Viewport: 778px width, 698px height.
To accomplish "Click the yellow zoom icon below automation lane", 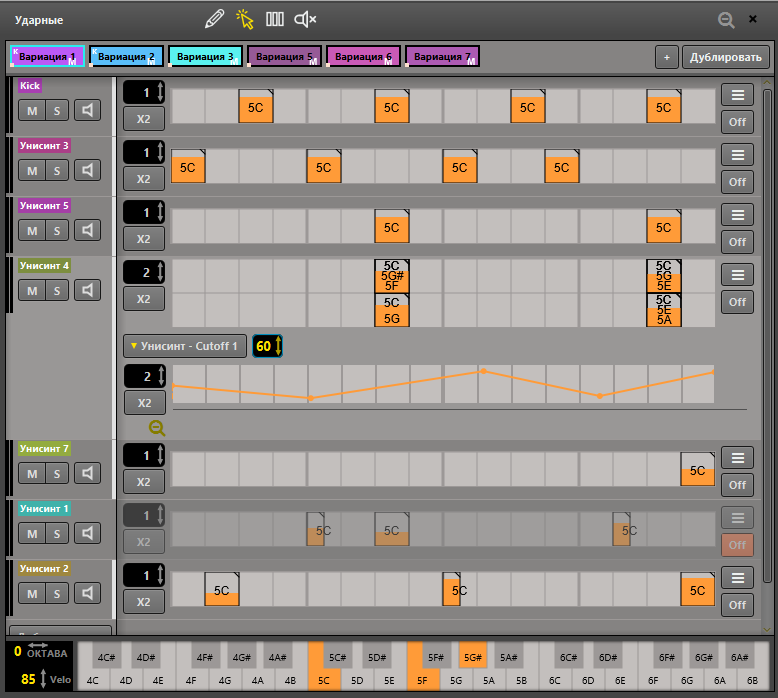I will (x=157, y=428).
